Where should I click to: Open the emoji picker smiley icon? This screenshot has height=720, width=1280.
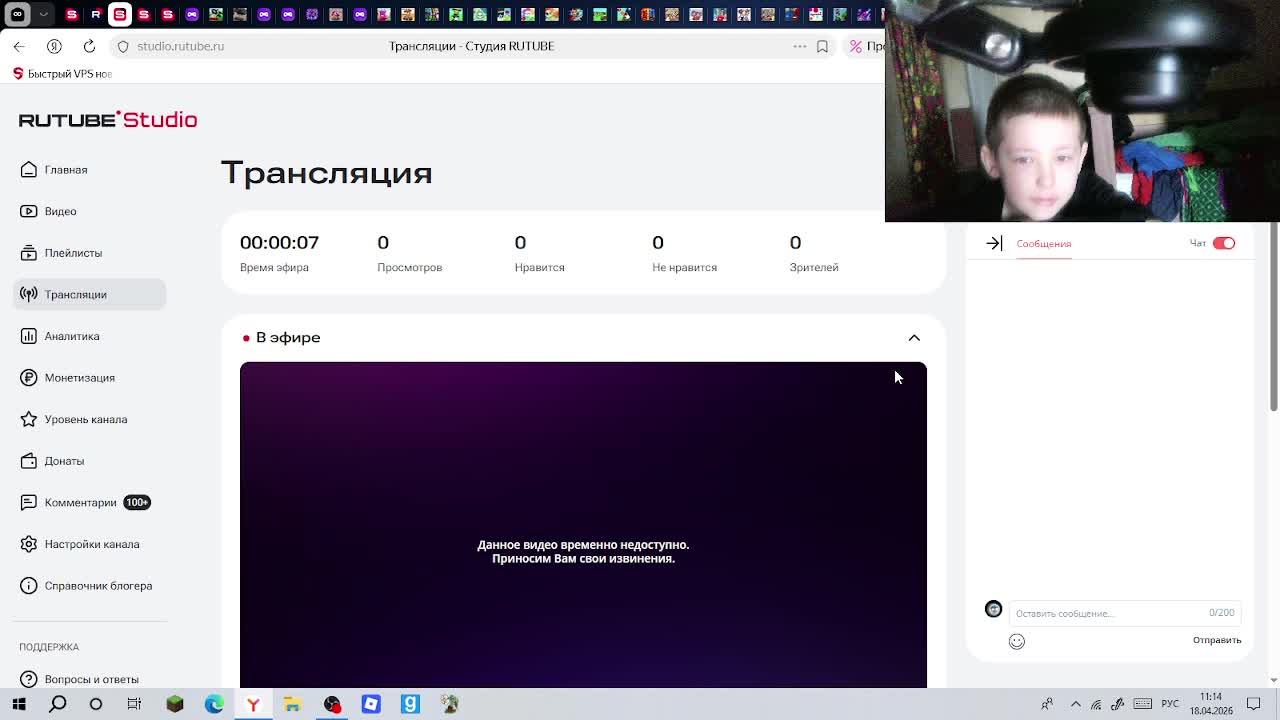pyautogui.click(x=1017, y=641)
